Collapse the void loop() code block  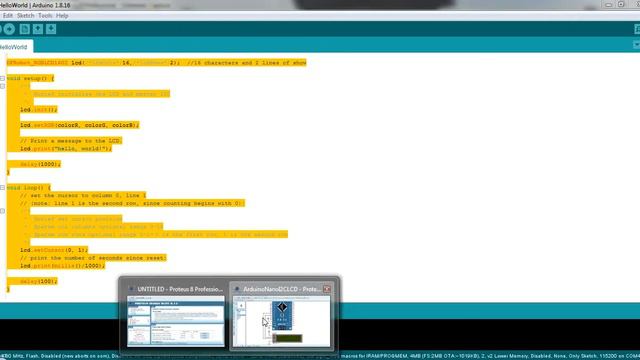[x=2, y=188]
